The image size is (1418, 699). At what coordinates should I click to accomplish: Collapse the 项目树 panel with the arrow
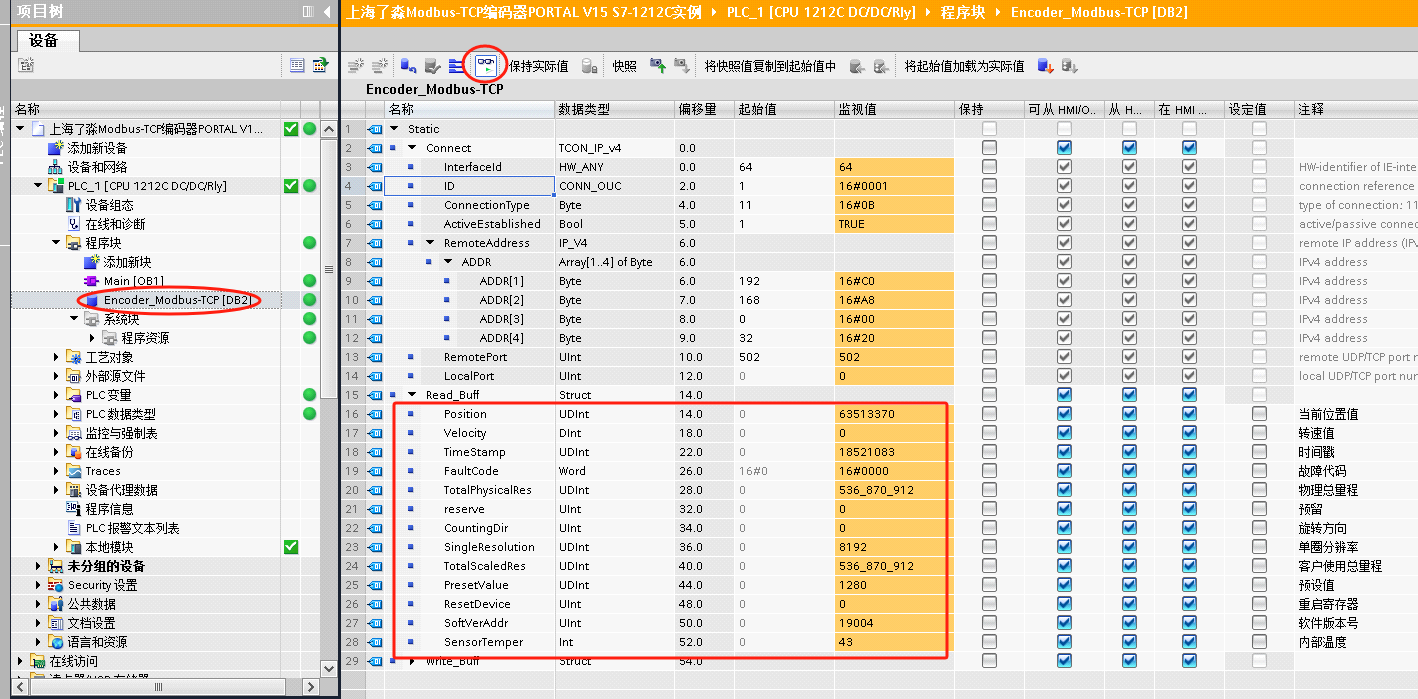327,12
